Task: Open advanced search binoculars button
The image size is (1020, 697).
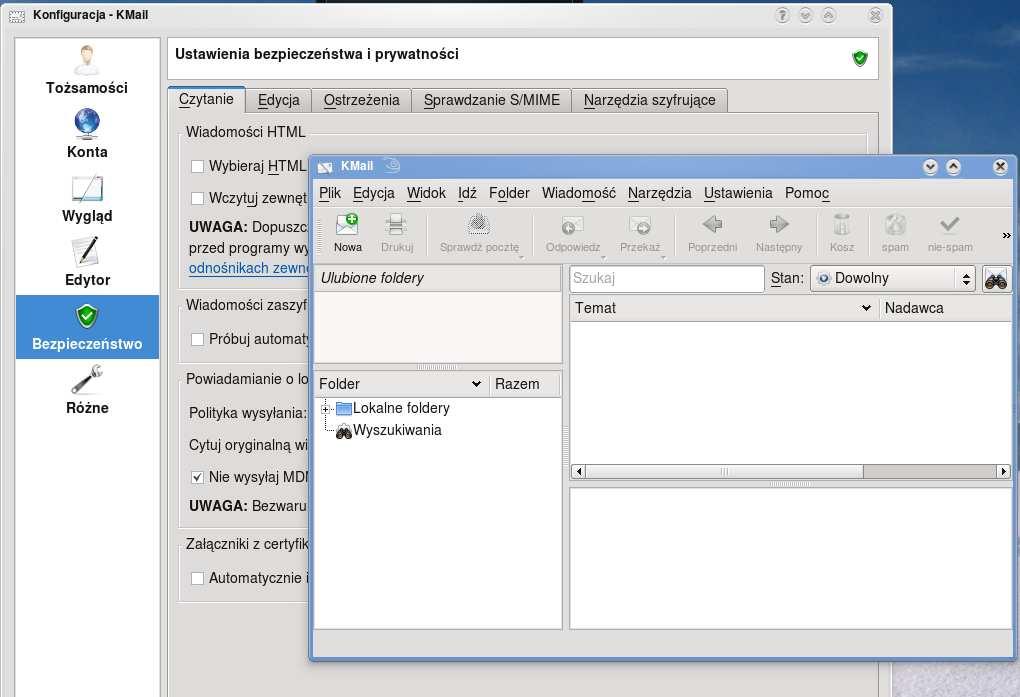Action: (x=996, y=279)
